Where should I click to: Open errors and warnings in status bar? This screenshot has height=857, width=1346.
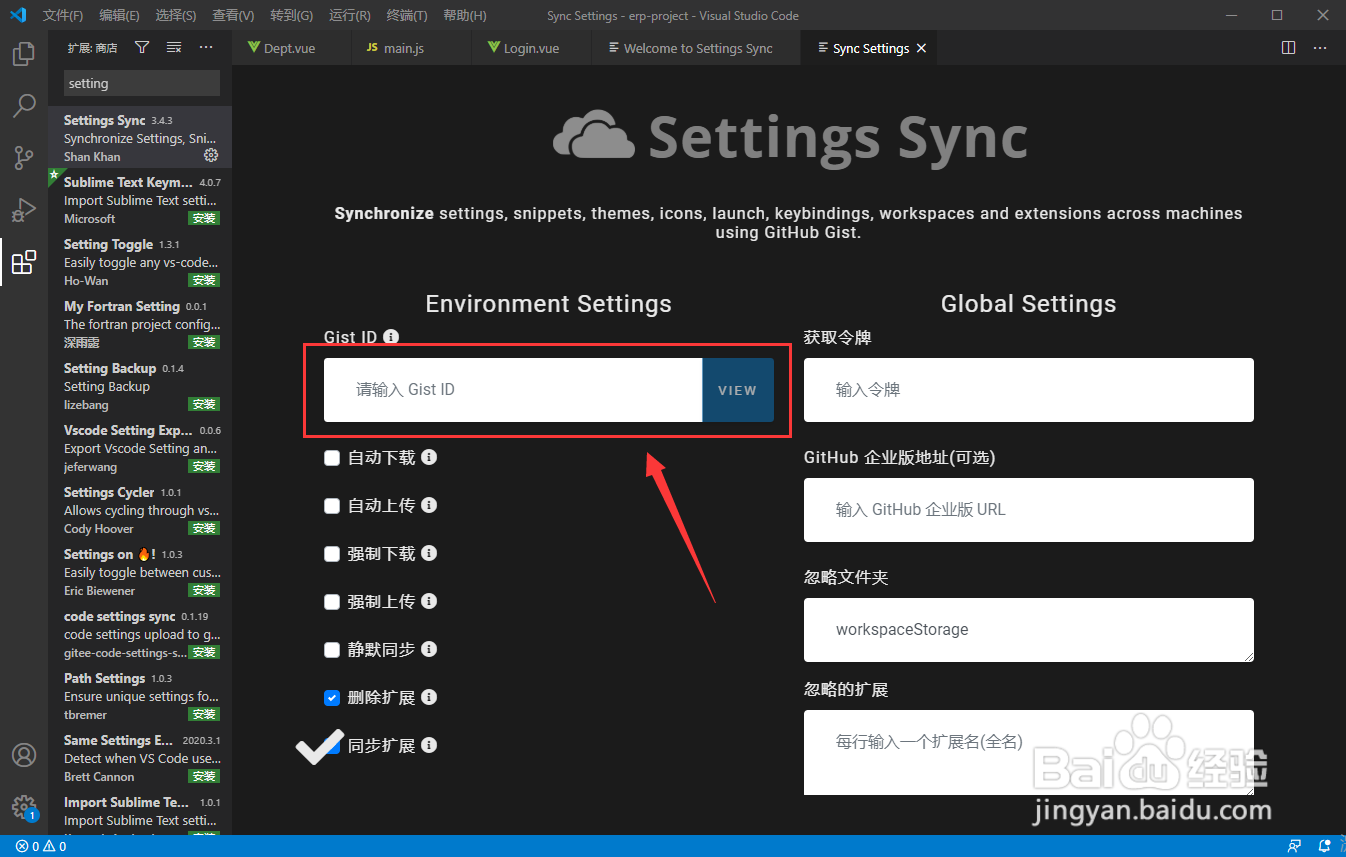coord(41,846)
